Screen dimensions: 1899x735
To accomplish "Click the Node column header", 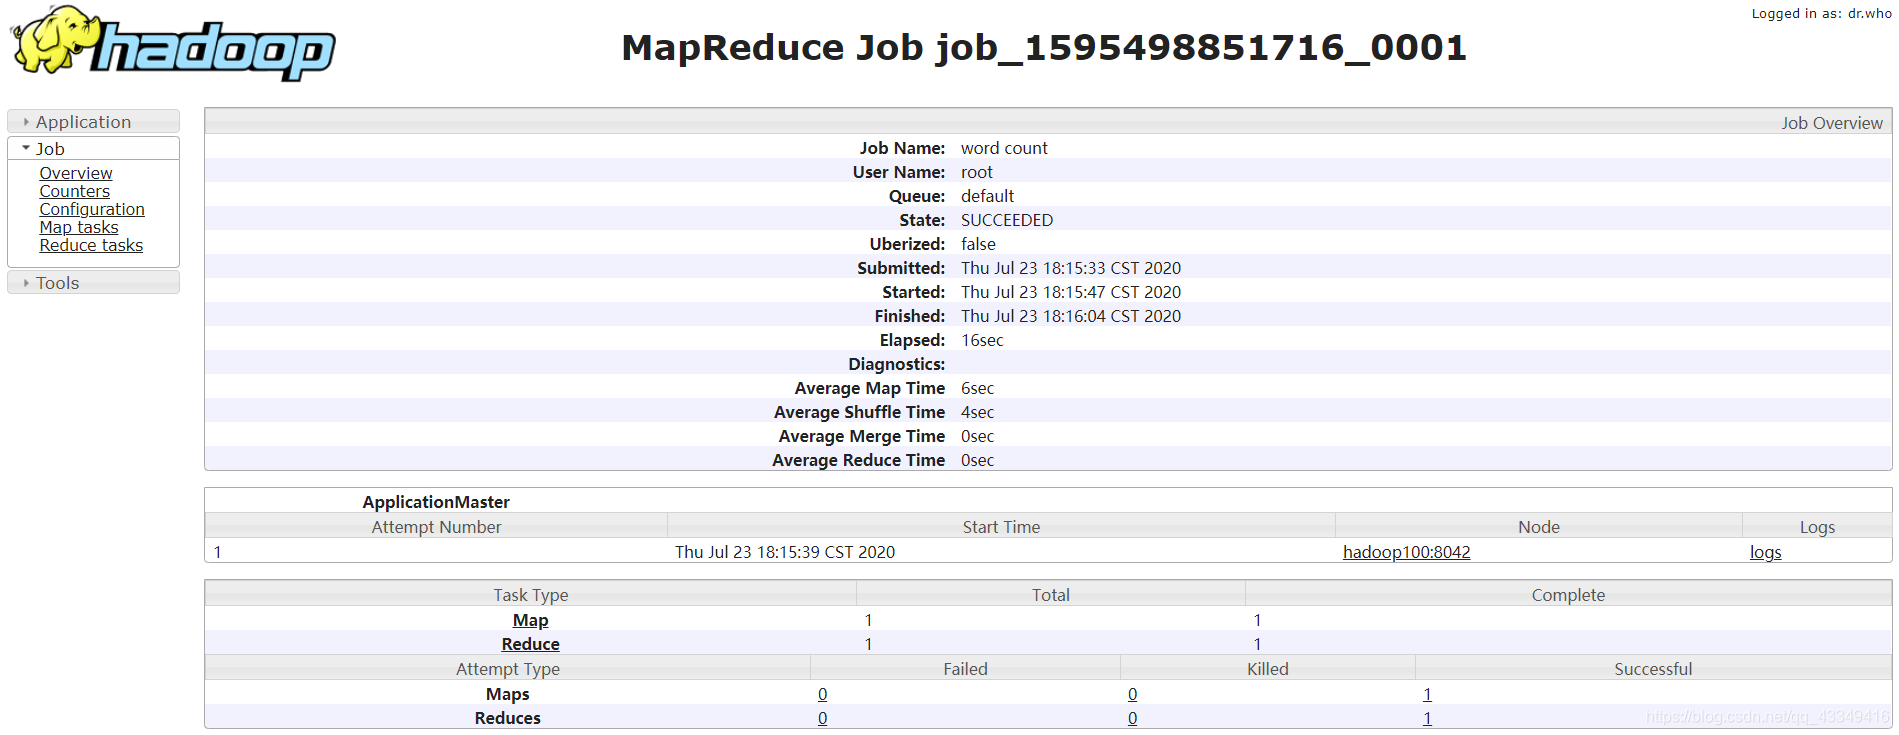I will tap(1538, 527).
